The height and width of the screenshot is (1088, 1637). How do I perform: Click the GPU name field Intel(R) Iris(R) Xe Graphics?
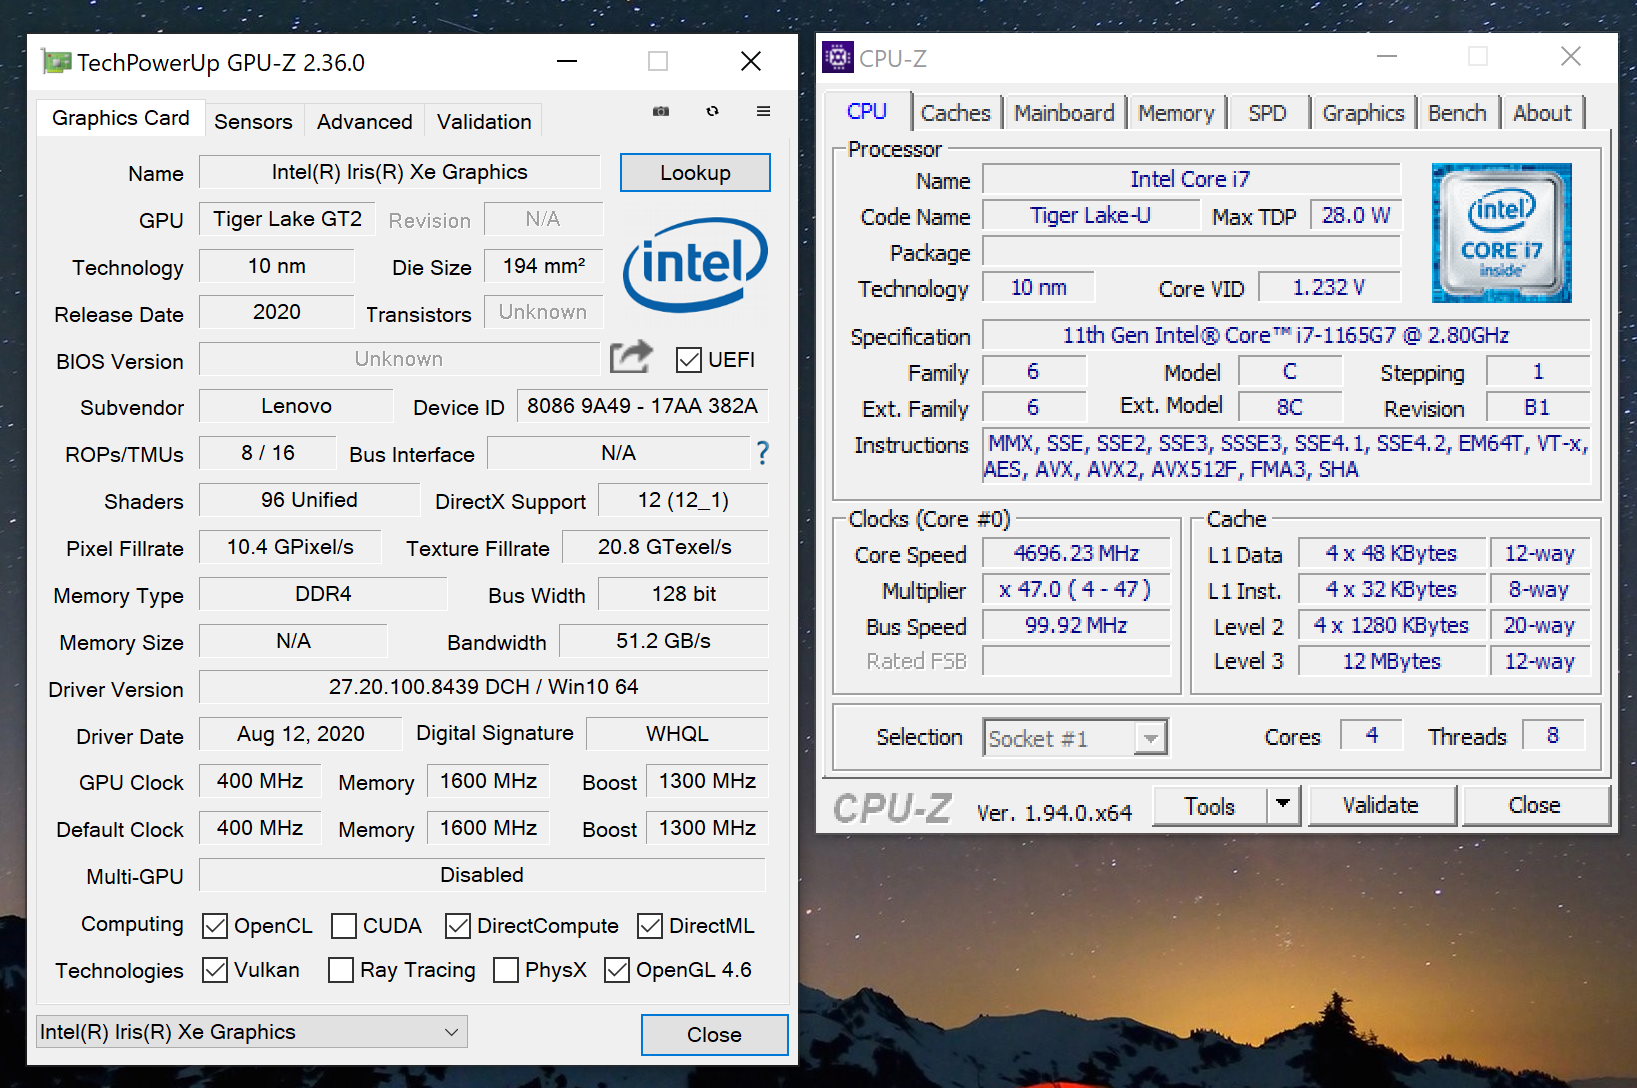(x=399, y=172)
